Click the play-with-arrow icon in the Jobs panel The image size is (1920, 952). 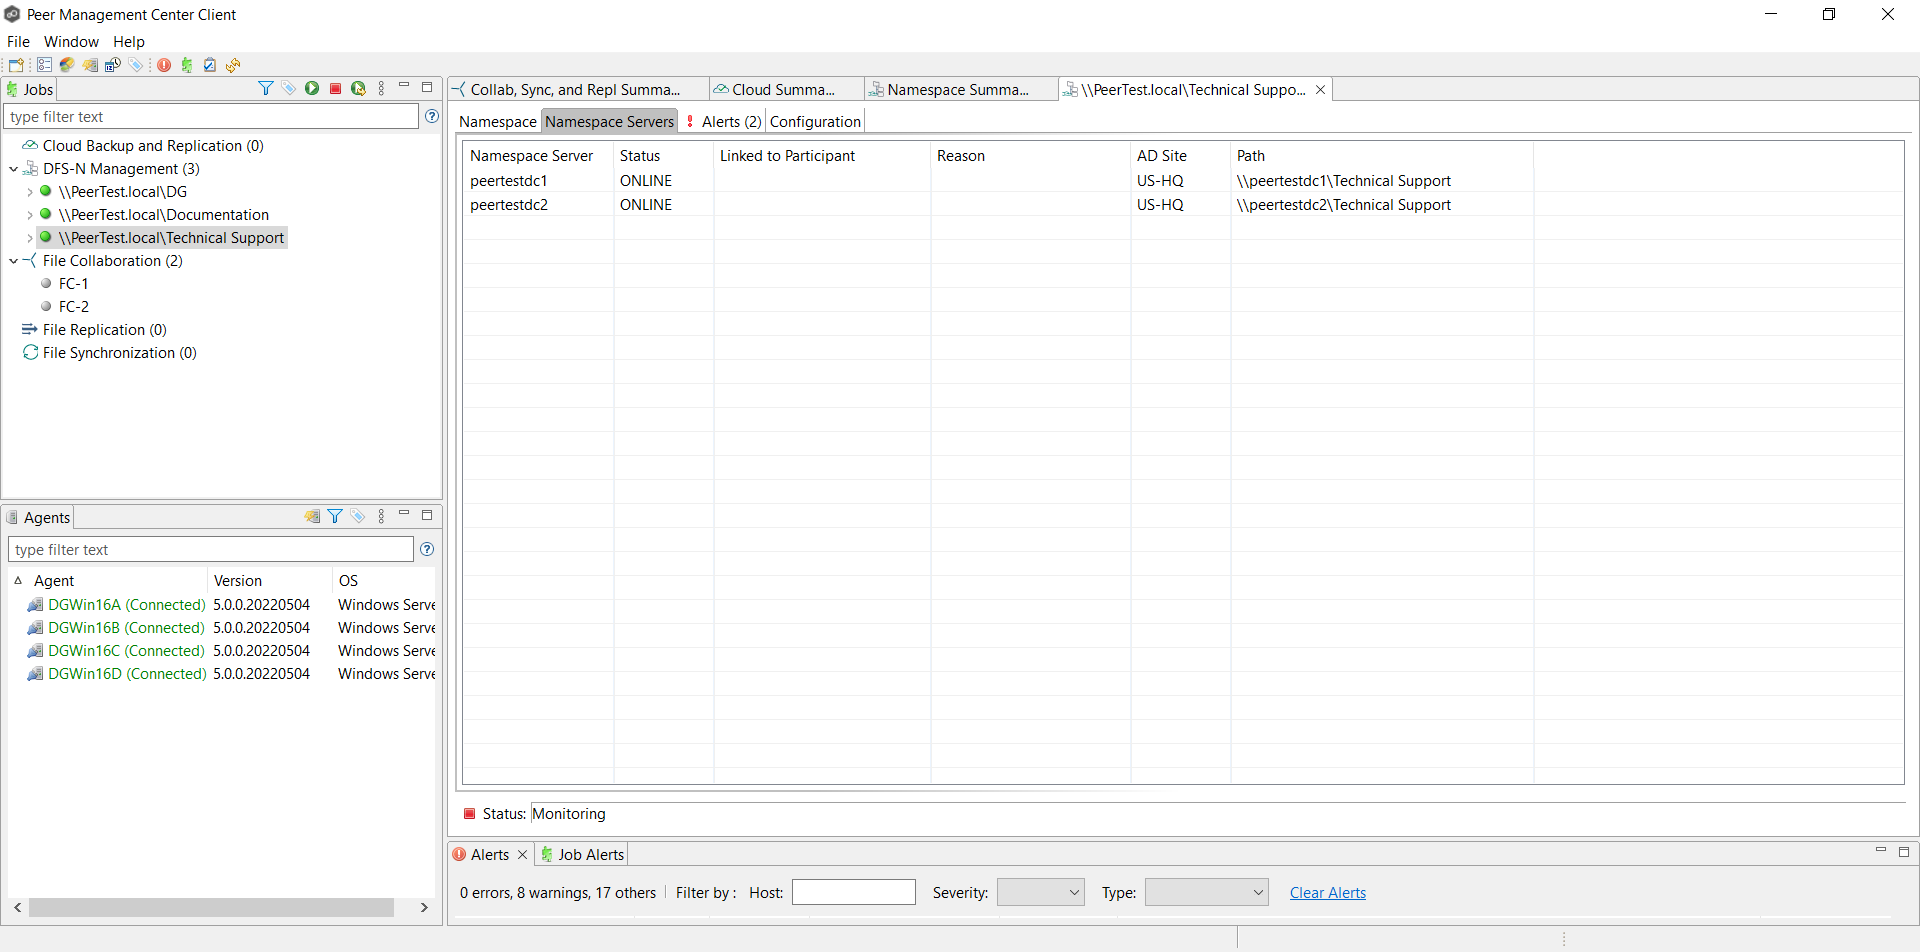click(358, 88)
